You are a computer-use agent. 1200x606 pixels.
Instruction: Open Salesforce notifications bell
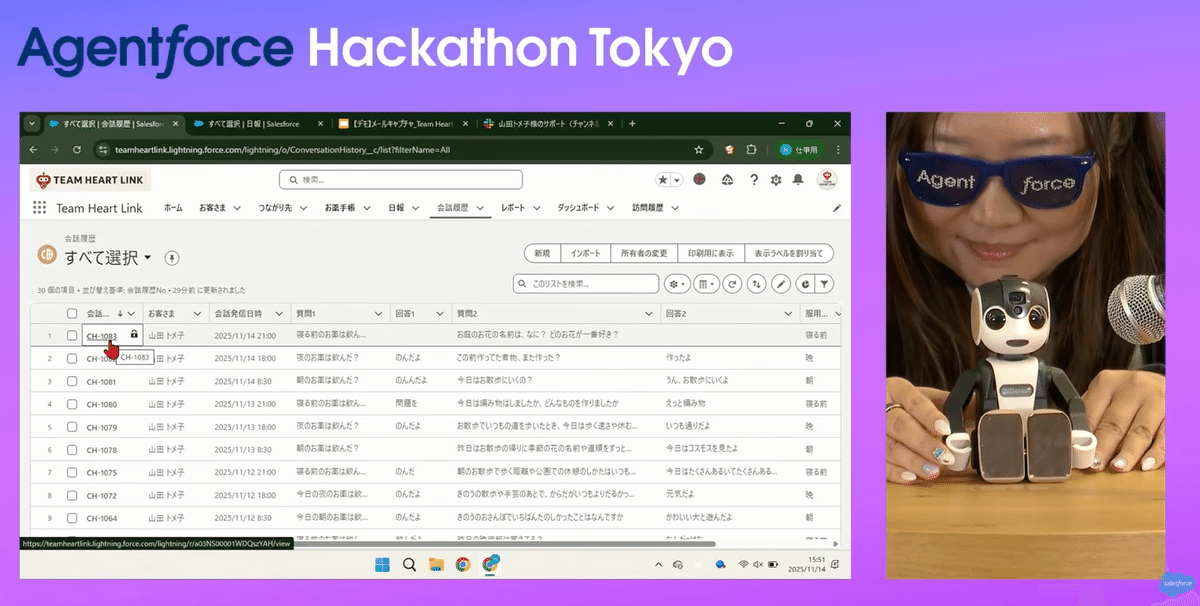coord(796,180)
